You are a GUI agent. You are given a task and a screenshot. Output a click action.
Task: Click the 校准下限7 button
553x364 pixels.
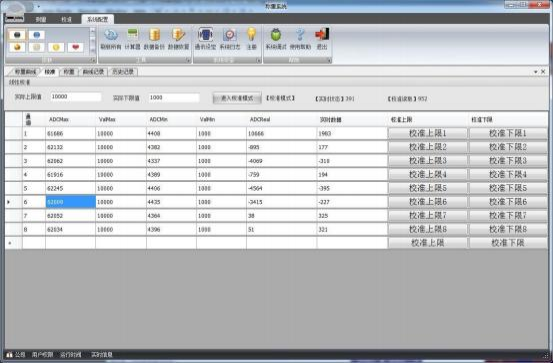click(508, 216)
